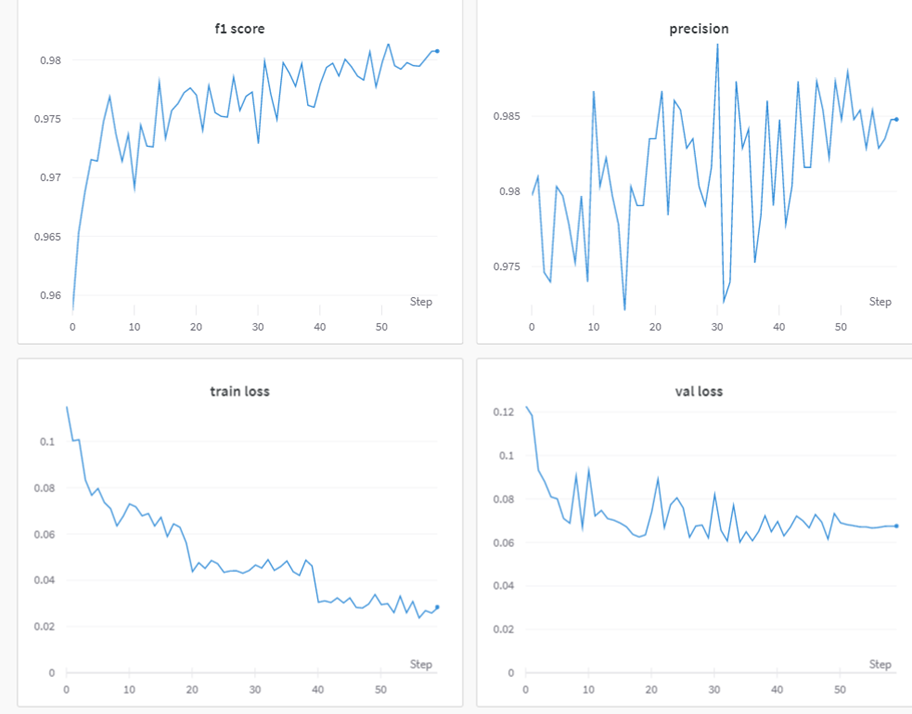Click the Step axis label in precision chart
Screen dimensions: 912x714
[x=880, y=302]
